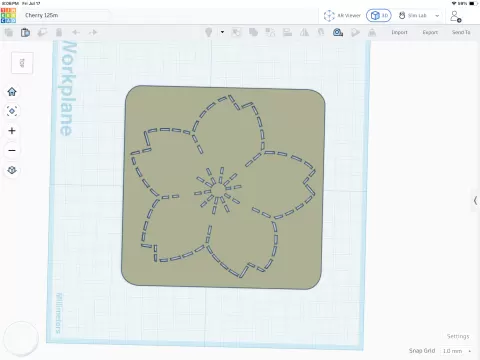Zoom out with the minus button
The width and height of the screenshot is (480, 360).
12,150
